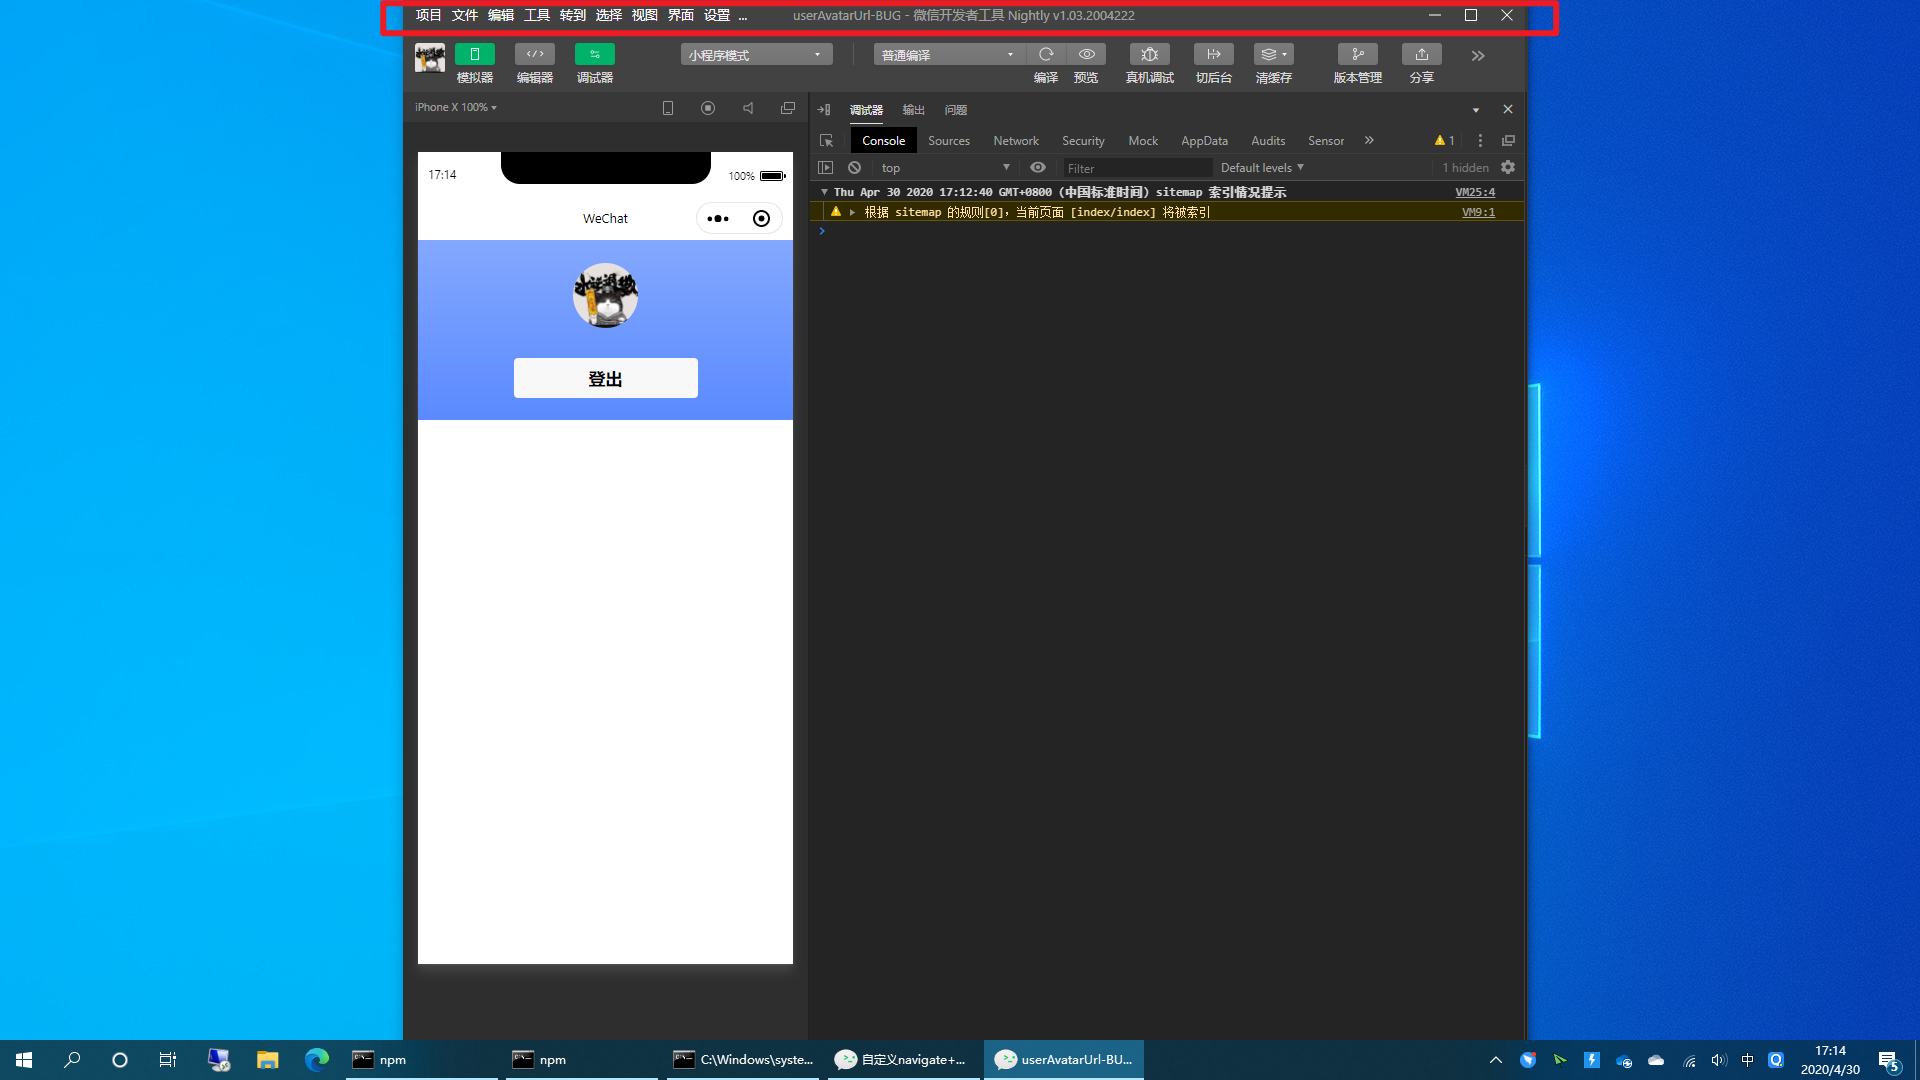Click the clear cache (清缓存) icon
1920x1080 pixels.
(x=1273, y=54)
